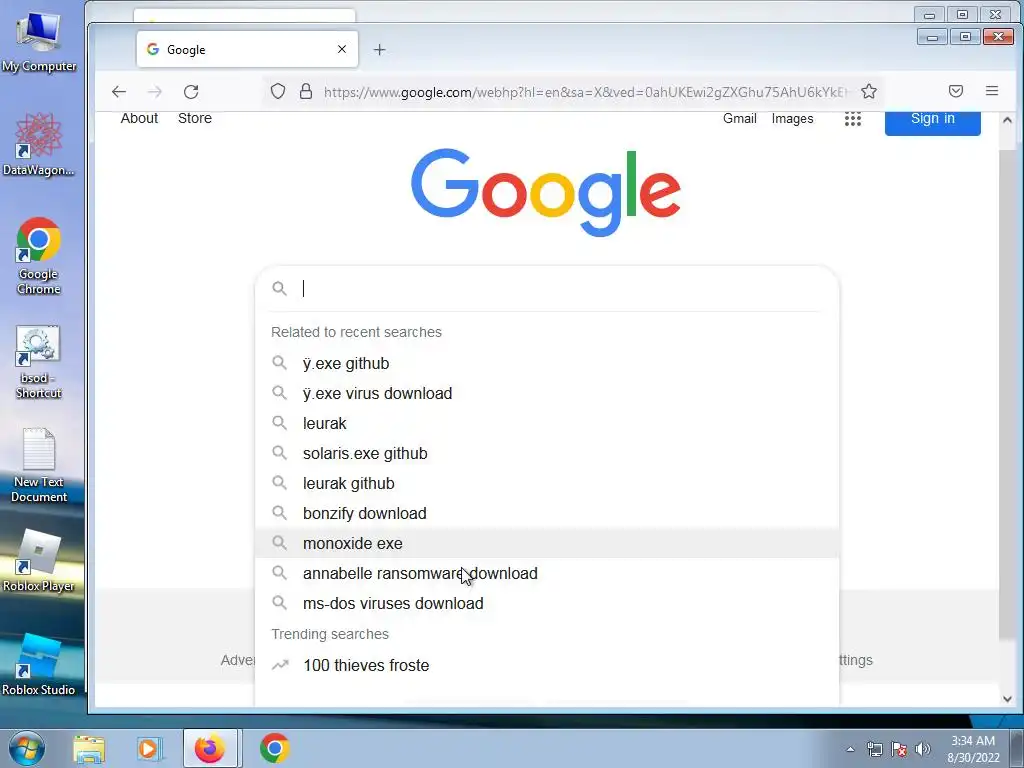
Task: Open the network tray icon
Action: coord(874,749)
